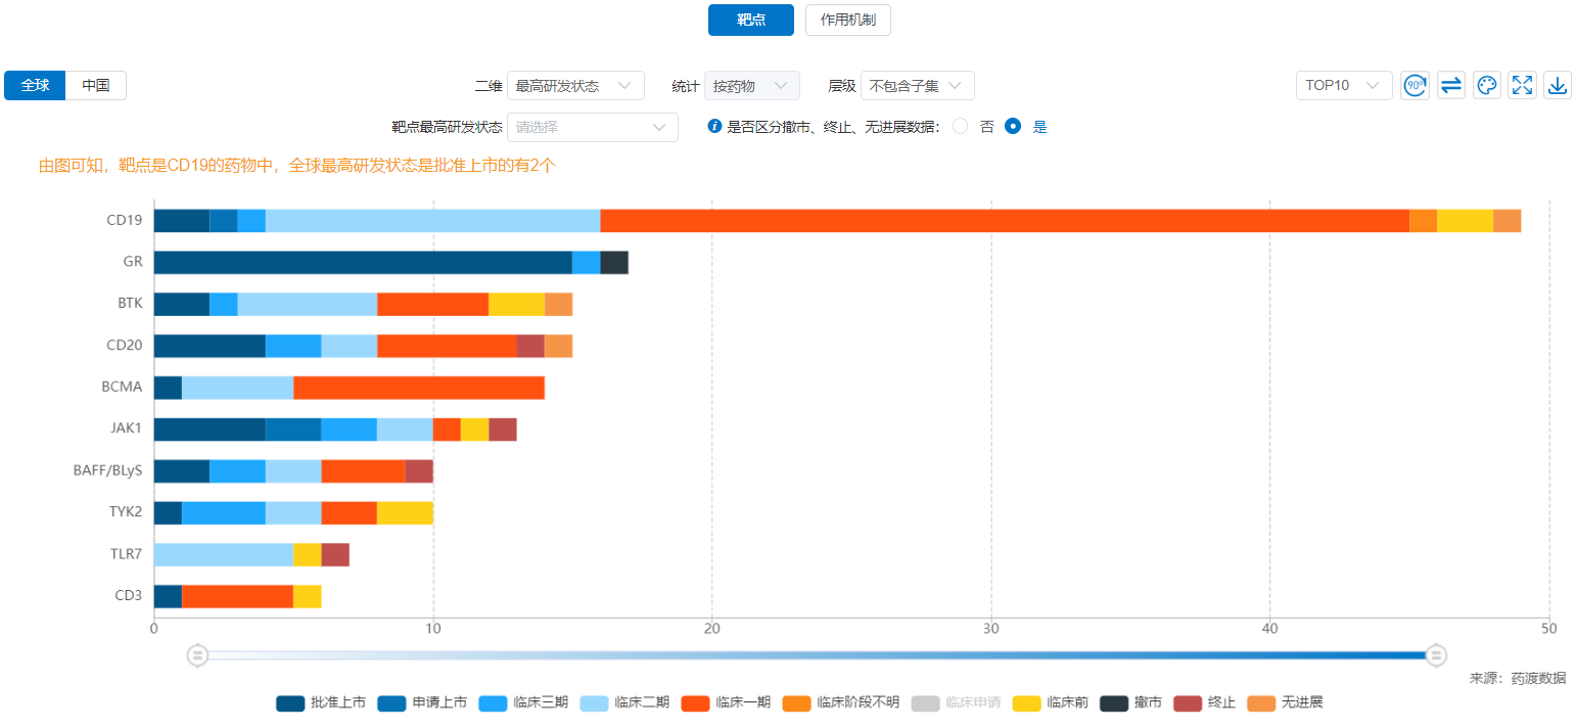Viewport: 1576px width, 724px height.
Task: Select the 中国 tab
Action: (x=96, y=85)
